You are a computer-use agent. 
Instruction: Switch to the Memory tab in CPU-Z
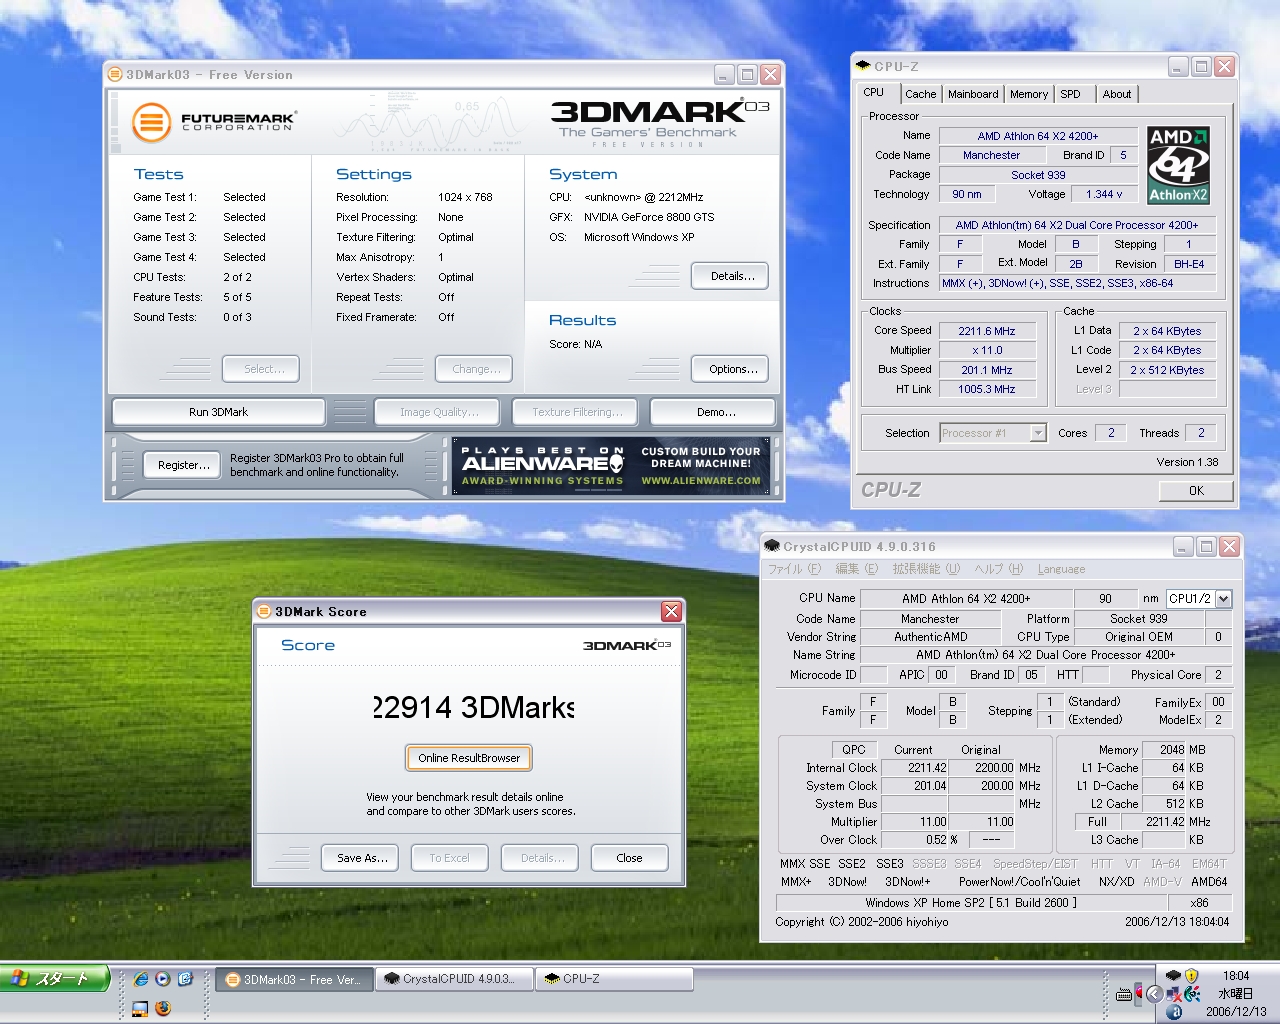[1028, 93]
